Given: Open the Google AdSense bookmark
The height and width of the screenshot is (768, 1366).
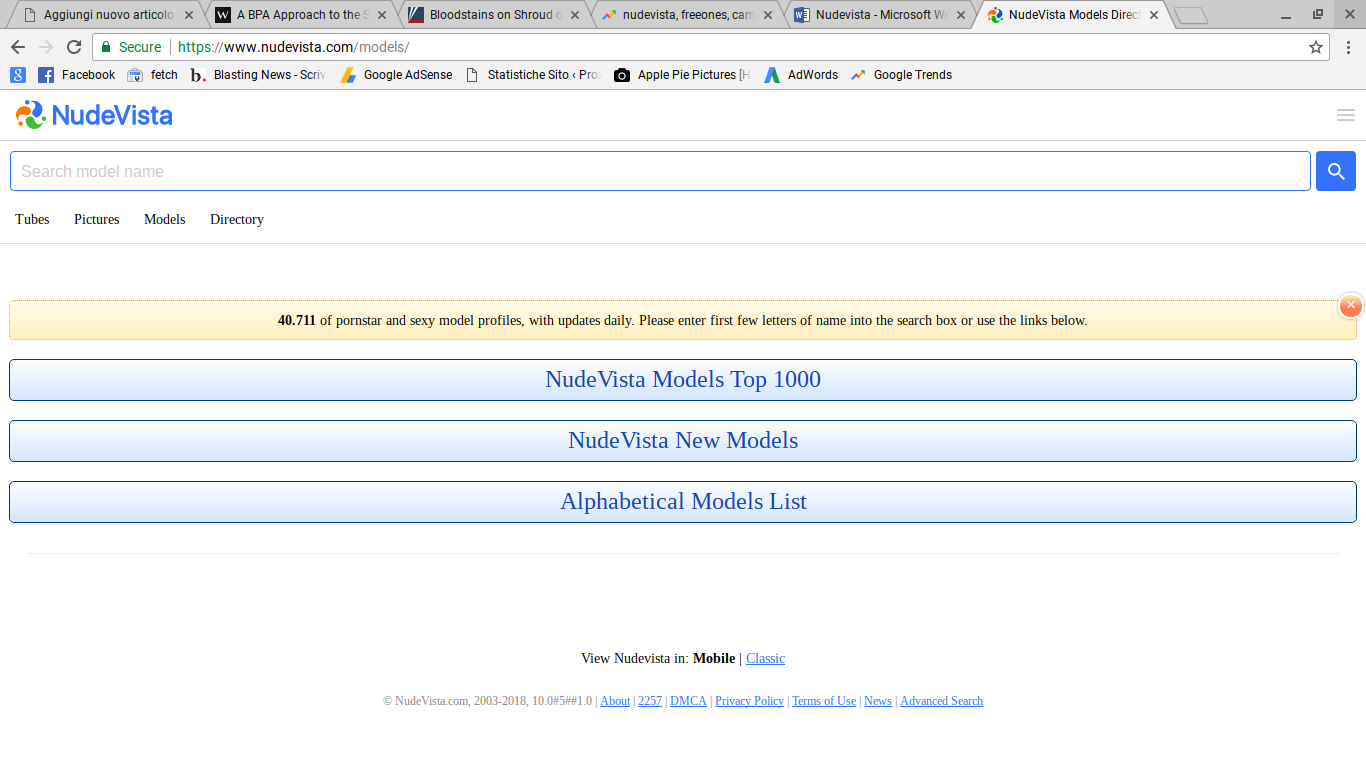Looking at the screenshot, I should 396,75.
